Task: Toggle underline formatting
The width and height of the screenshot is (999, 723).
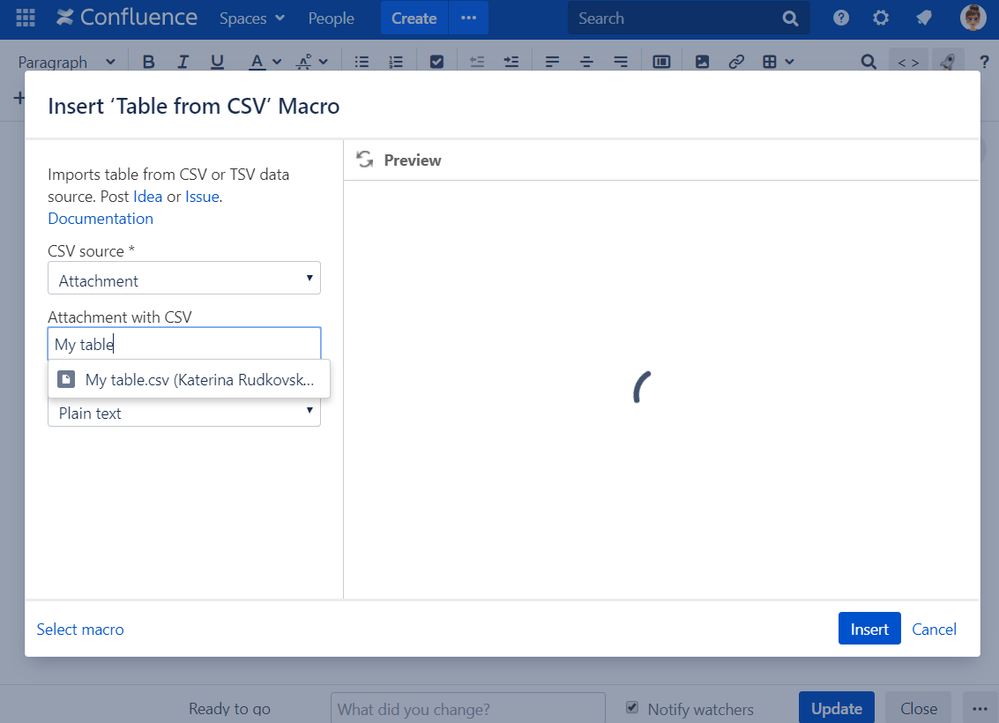Action: pyautogui.click(x=217, y=62)
